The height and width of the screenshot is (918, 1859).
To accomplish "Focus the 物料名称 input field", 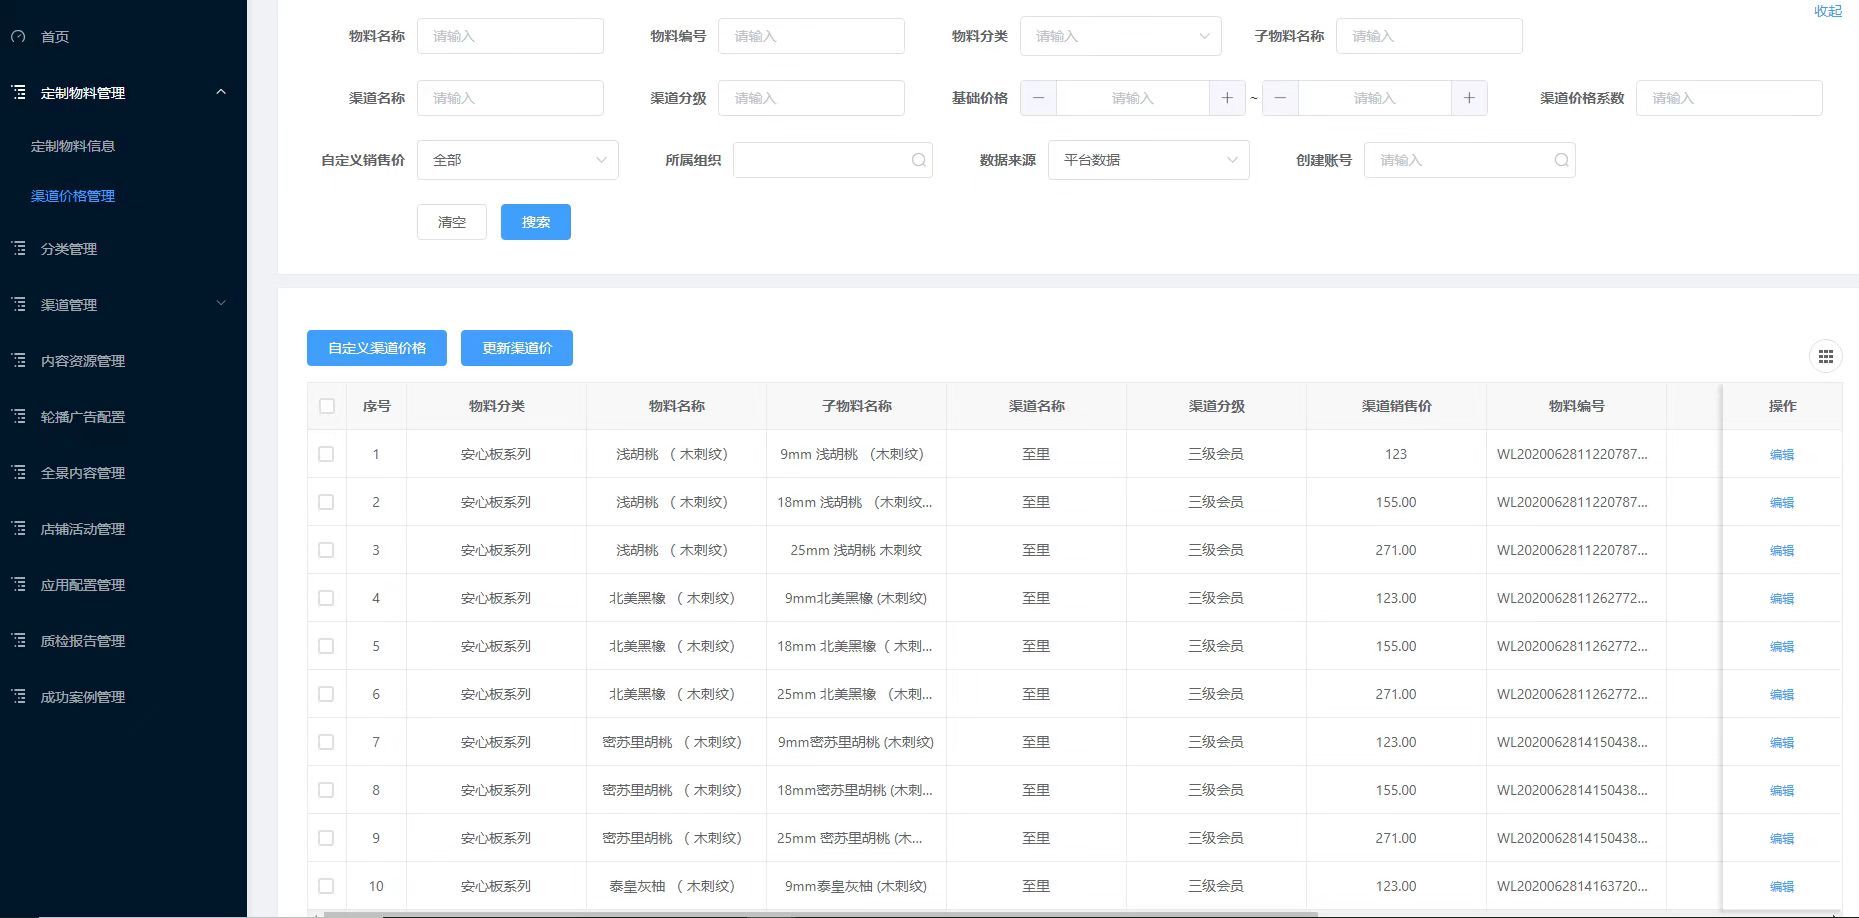I will 510,36.
